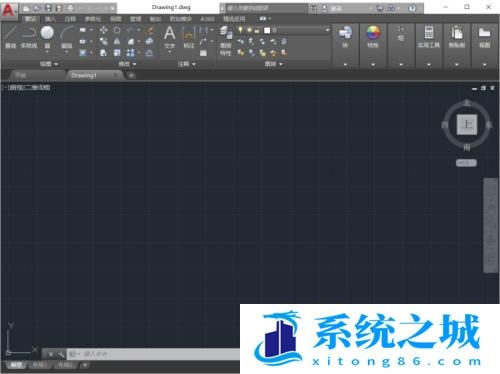Image resolution: width=500 pixels, height=374 pixels.
Task: Click the ViewCube Top (上) face
Action: click(x=467, y=125)
